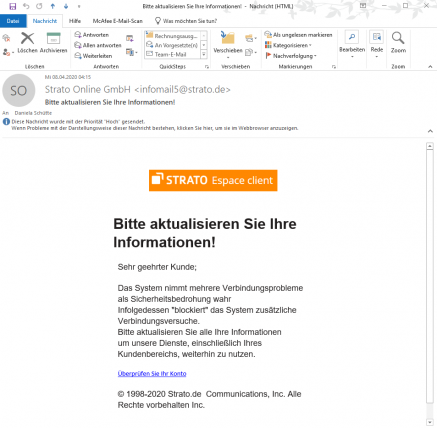The height and width of the screenshot is (428, 437).
Task: Open the Rede read-aloud menu
Action: [x=377, y=44]
